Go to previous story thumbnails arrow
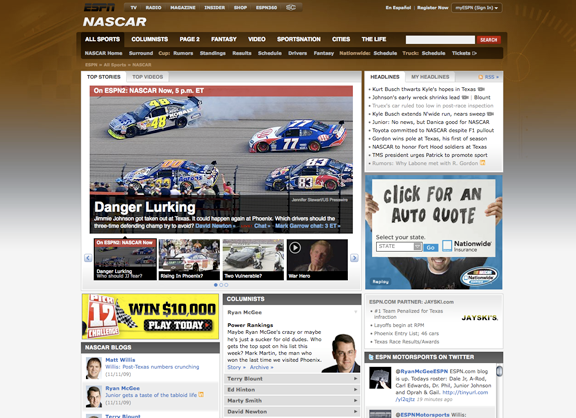 (x=88, y=258)
